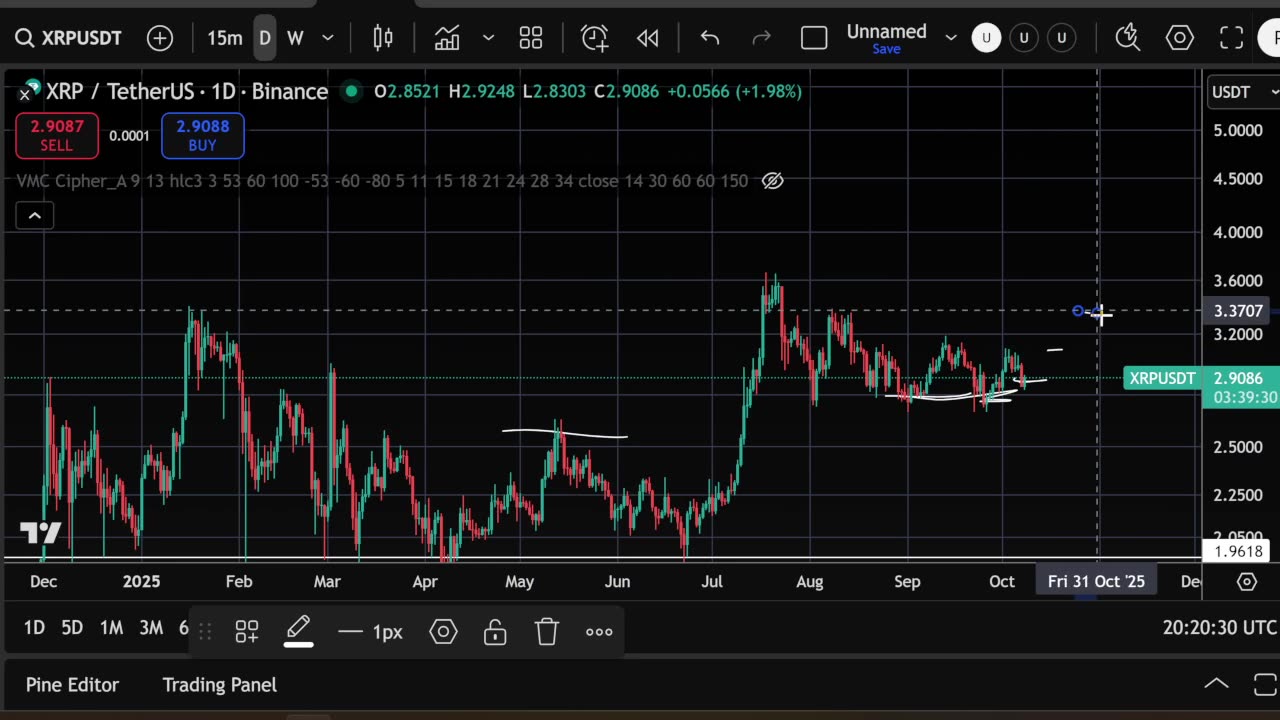The height and width of the screenshot is (720, 1280).
Task: Click the 1.9618 horizontal line price label
Action: pyautogui.click(x=1239, y=552)
